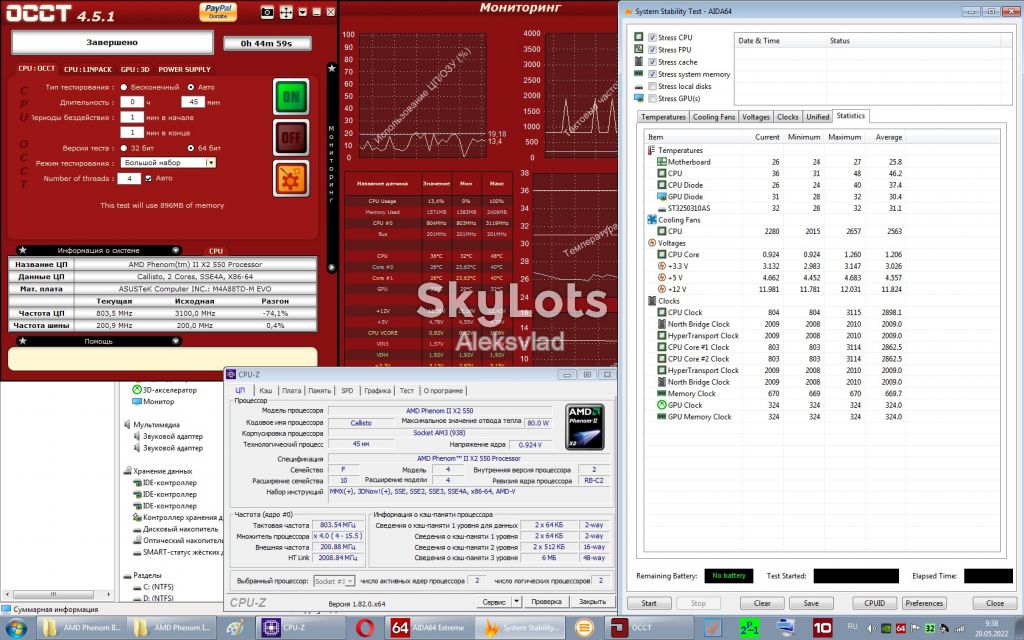This screenshot has width=1024, height=640.
Task: Open Preferences in System Stability Test
Action: click(924, 603)
